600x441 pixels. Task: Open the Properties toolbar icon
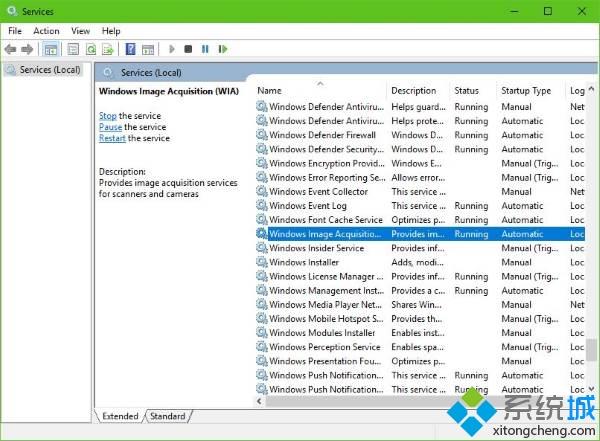[x=73, y=49]
